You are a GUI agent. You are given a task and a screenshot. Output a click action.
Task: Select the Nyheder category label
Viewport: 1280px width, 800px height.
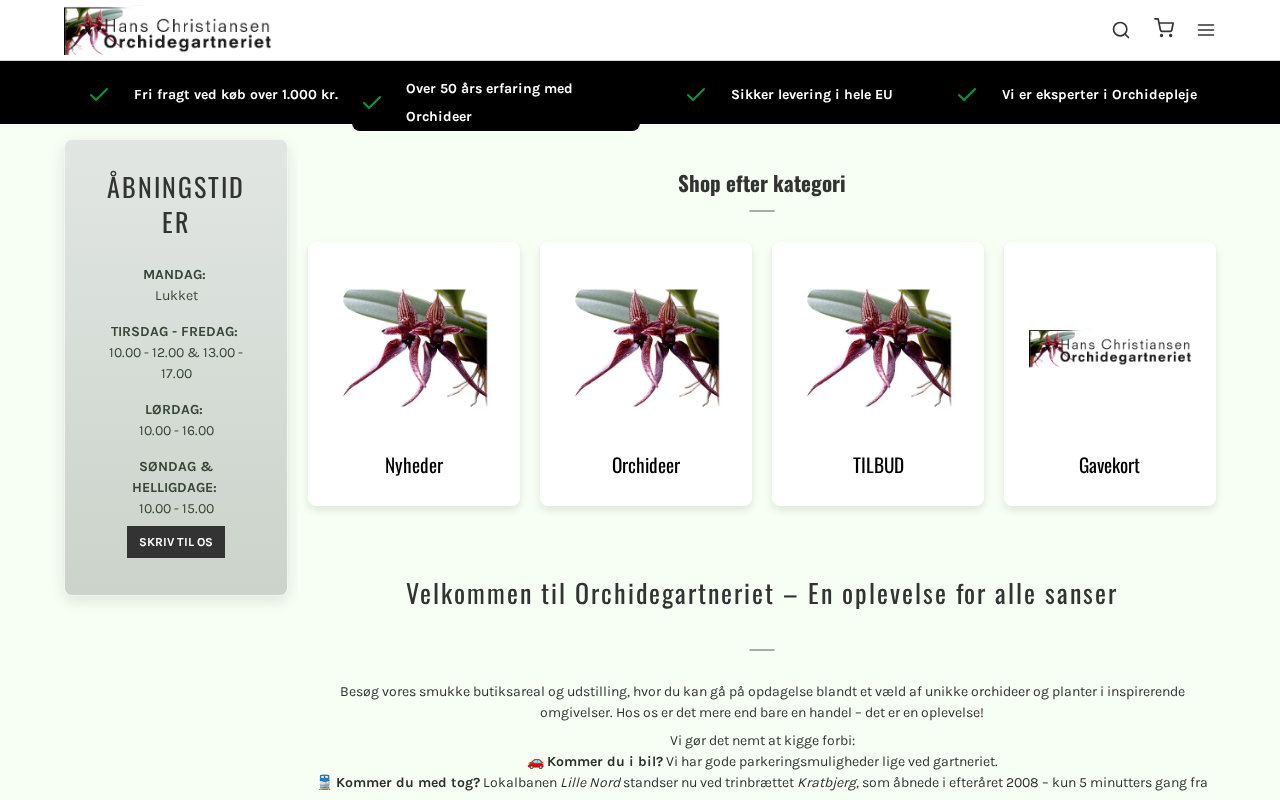(x=414, y=465)
